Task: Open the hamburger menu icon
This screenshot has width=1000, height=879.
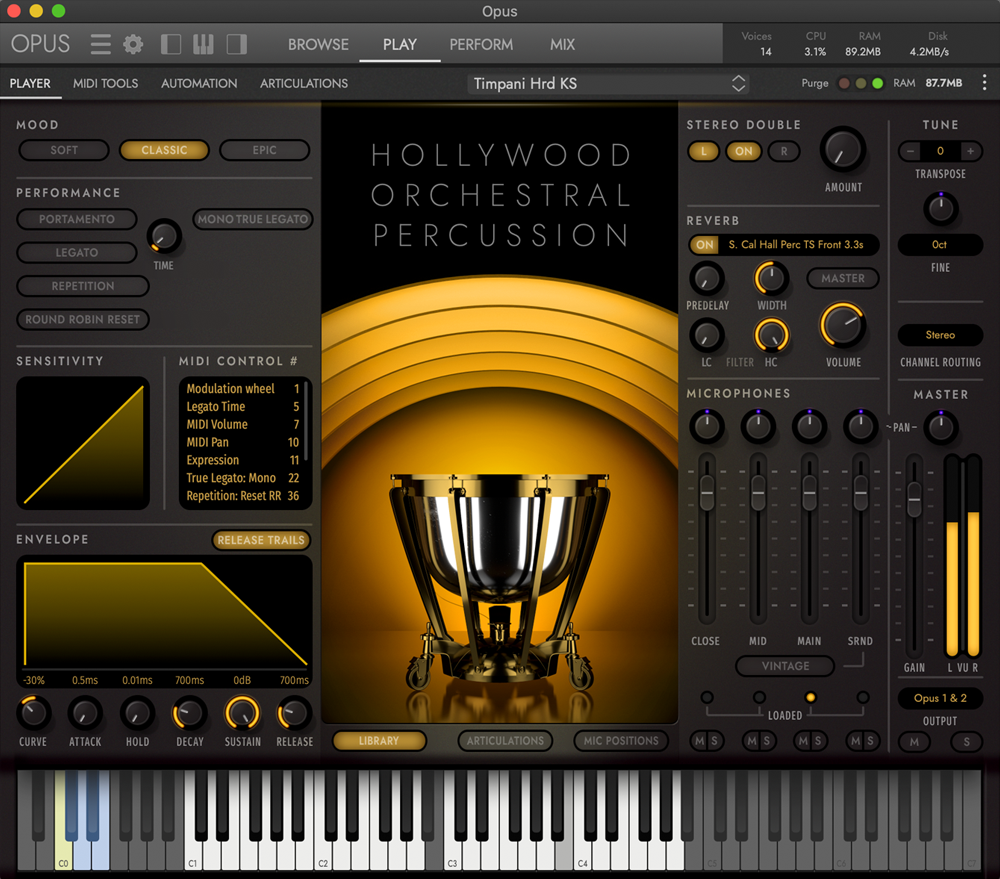Action: point(99,43)
